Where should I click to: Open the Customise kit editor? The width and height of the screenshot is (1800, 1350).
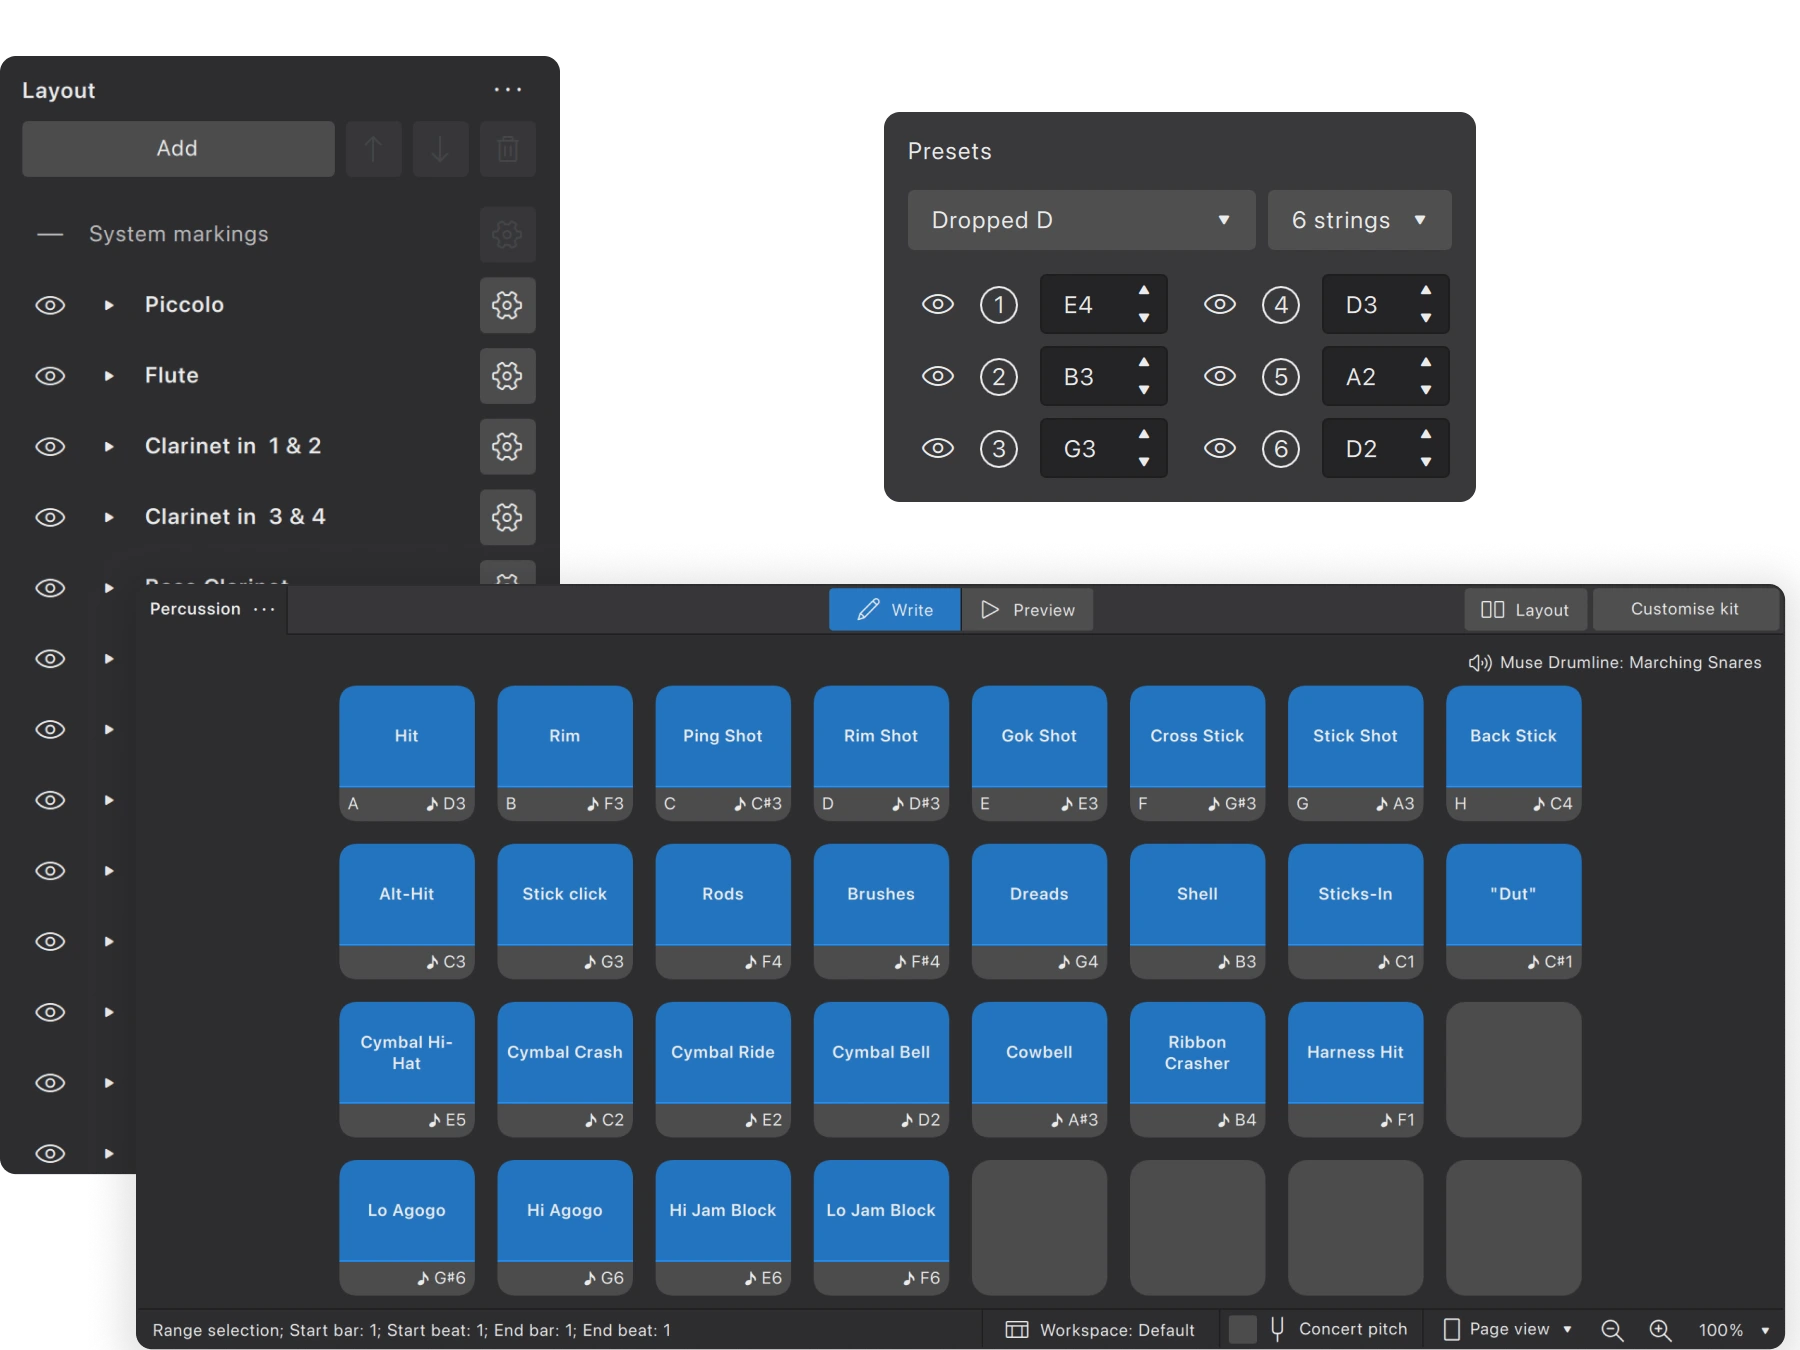click(x=1687, y=609)
